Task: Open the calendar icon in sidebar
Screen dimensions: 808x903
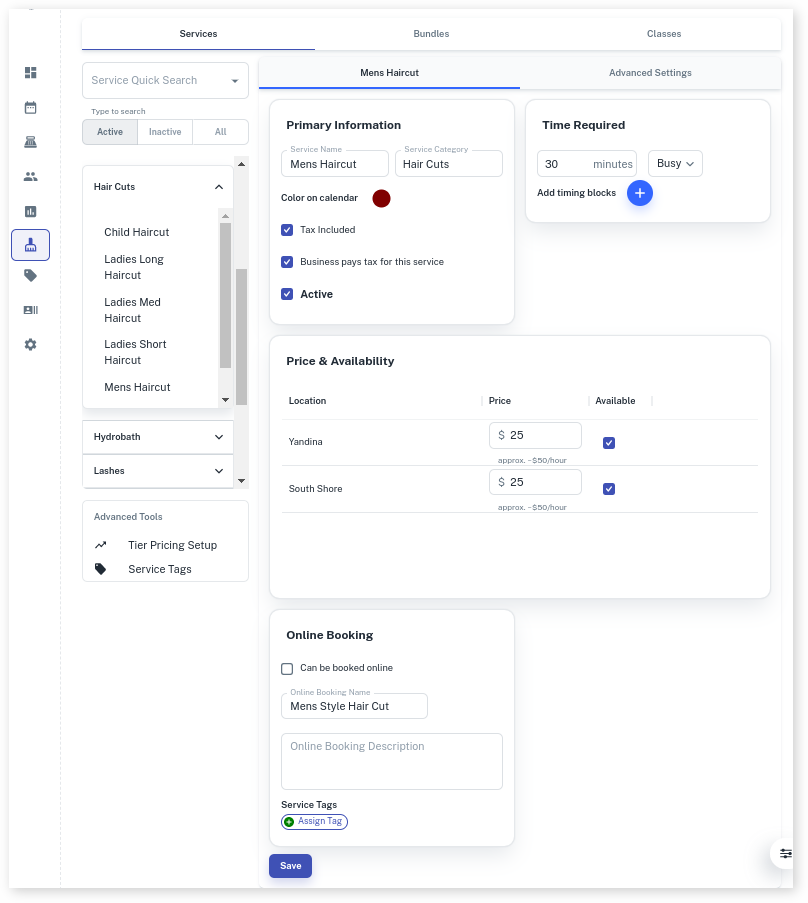Action: click(31, 108)
